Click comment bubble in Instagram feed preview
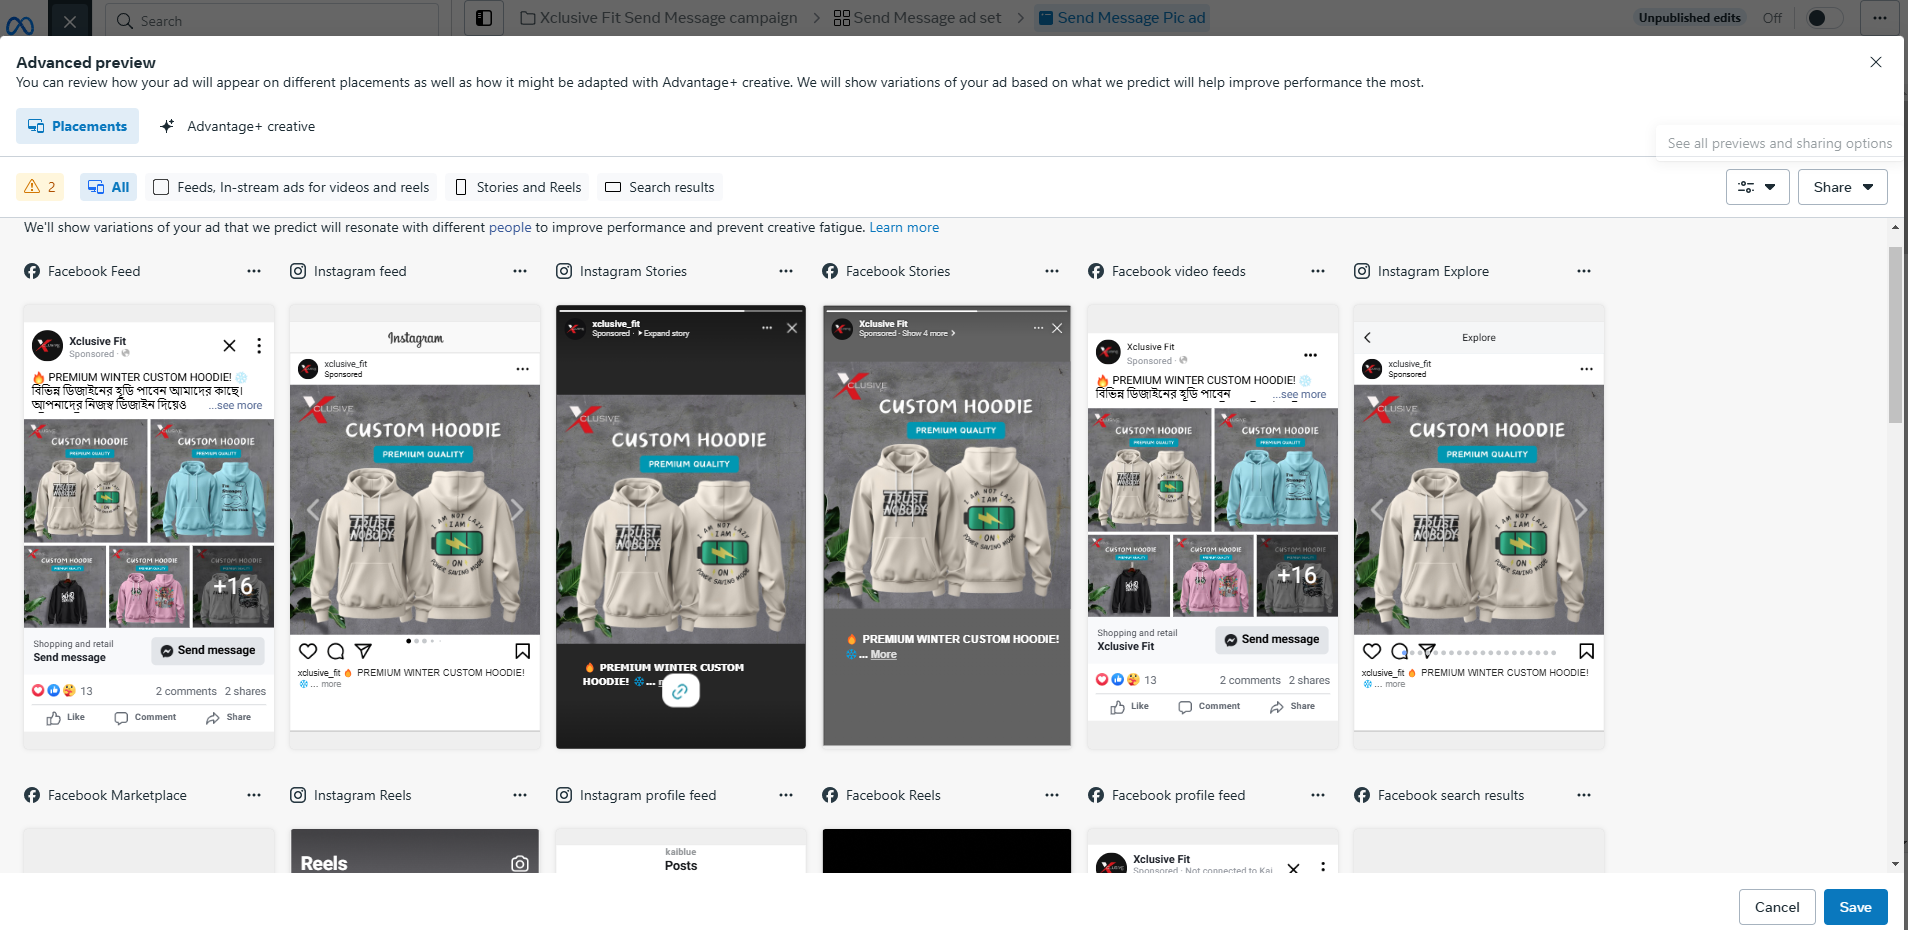Viewport: 1908px width, 930px height. pyautogui.click(x=336, y=651)
